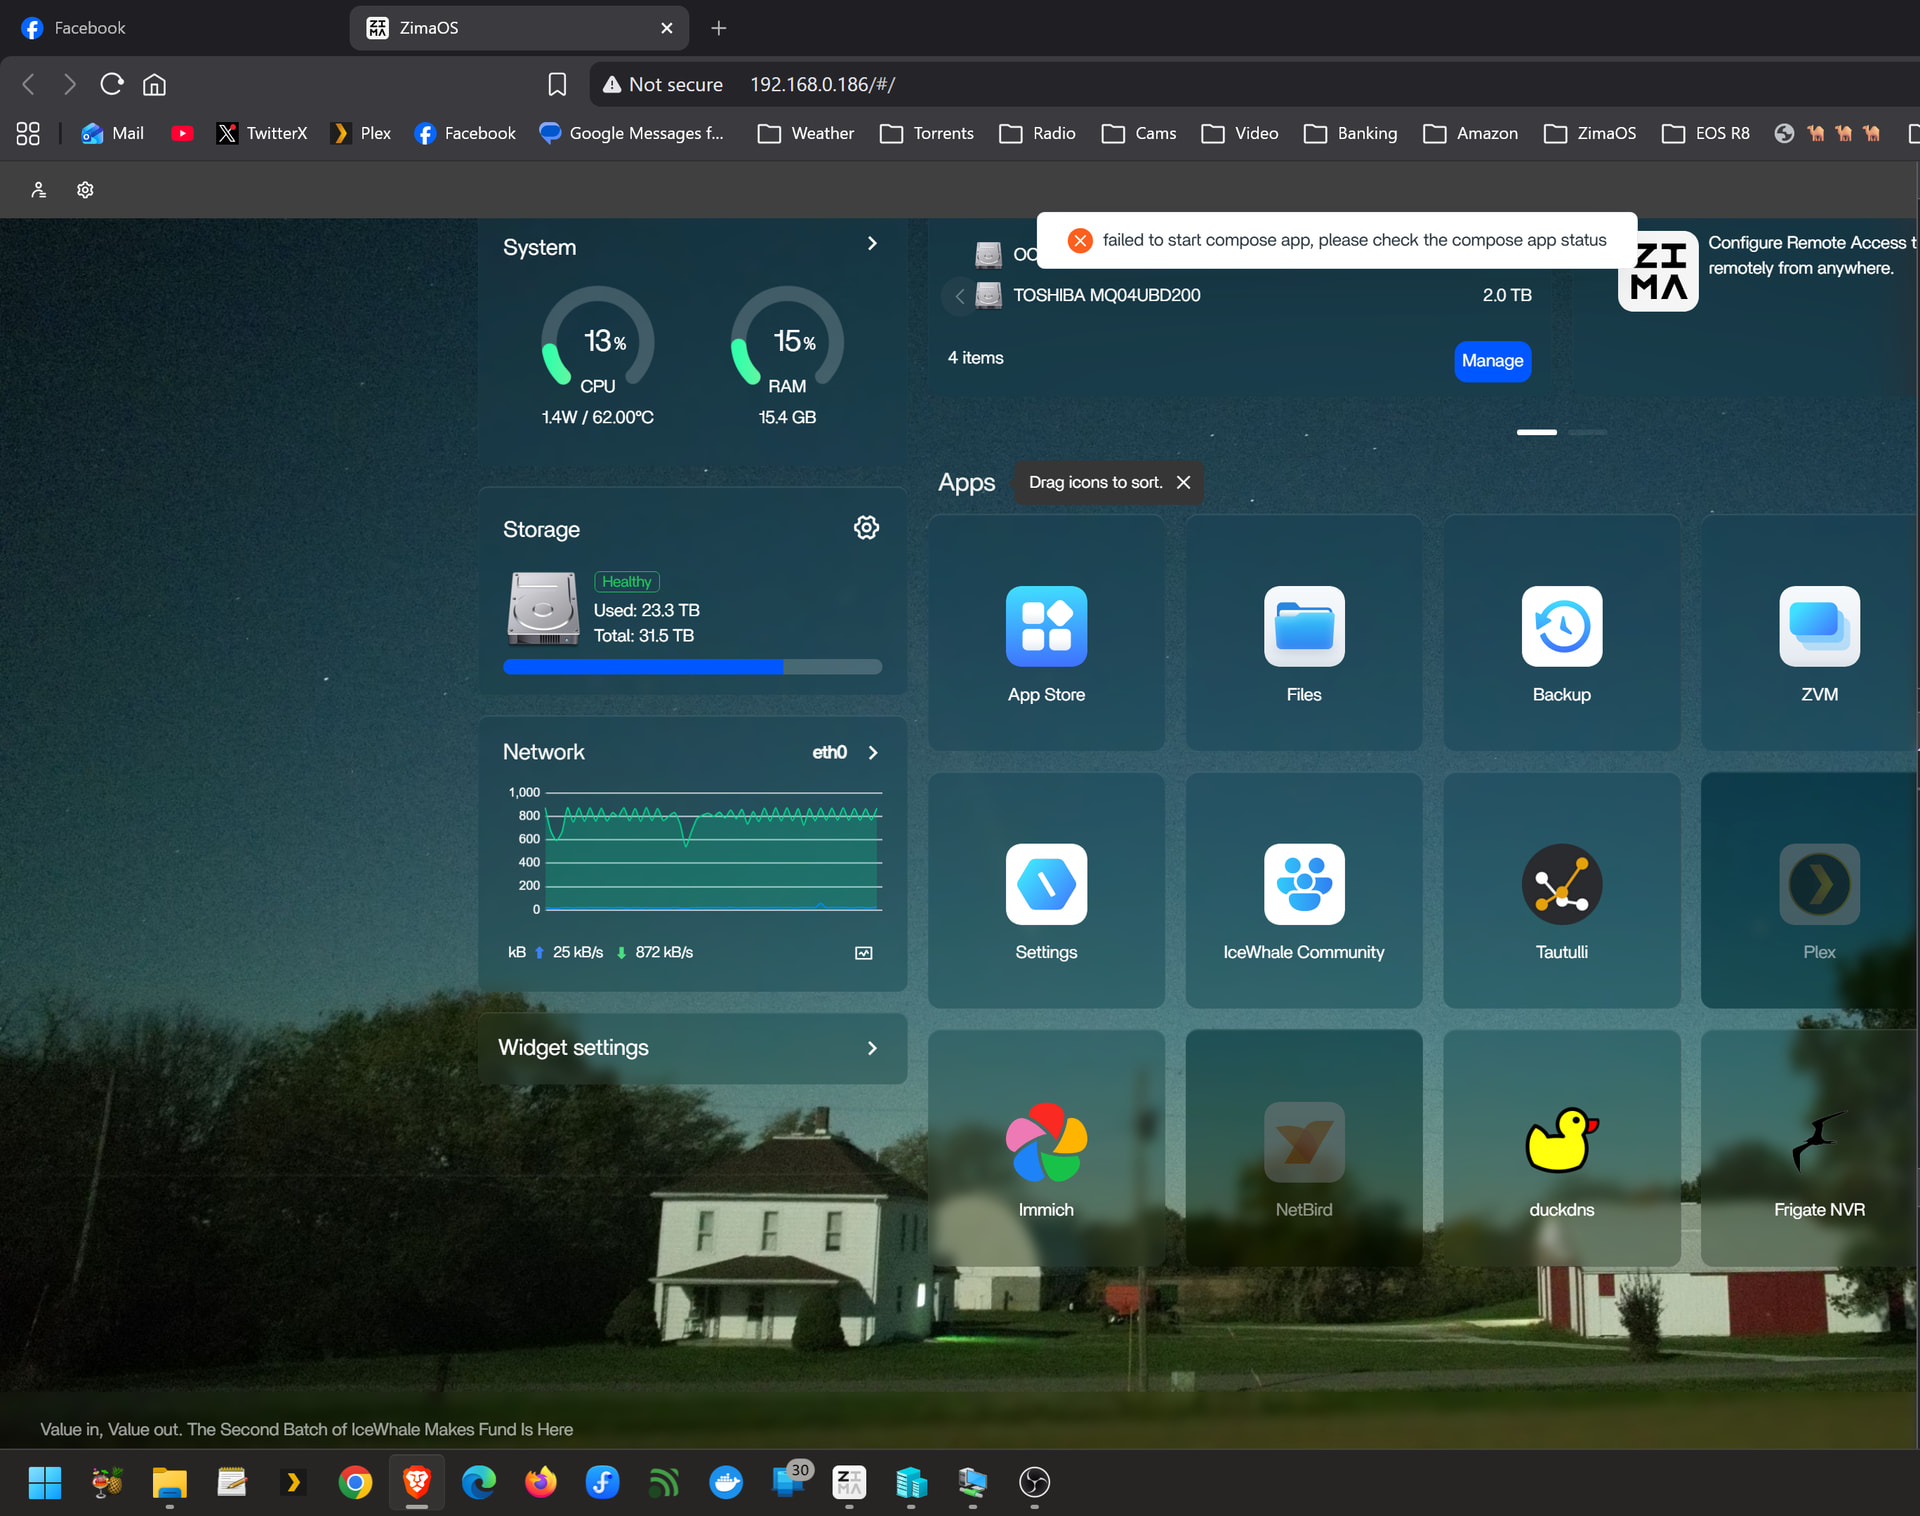Switch to second carousel page indicator
1920x1516 pixels.
(1587, 432)
